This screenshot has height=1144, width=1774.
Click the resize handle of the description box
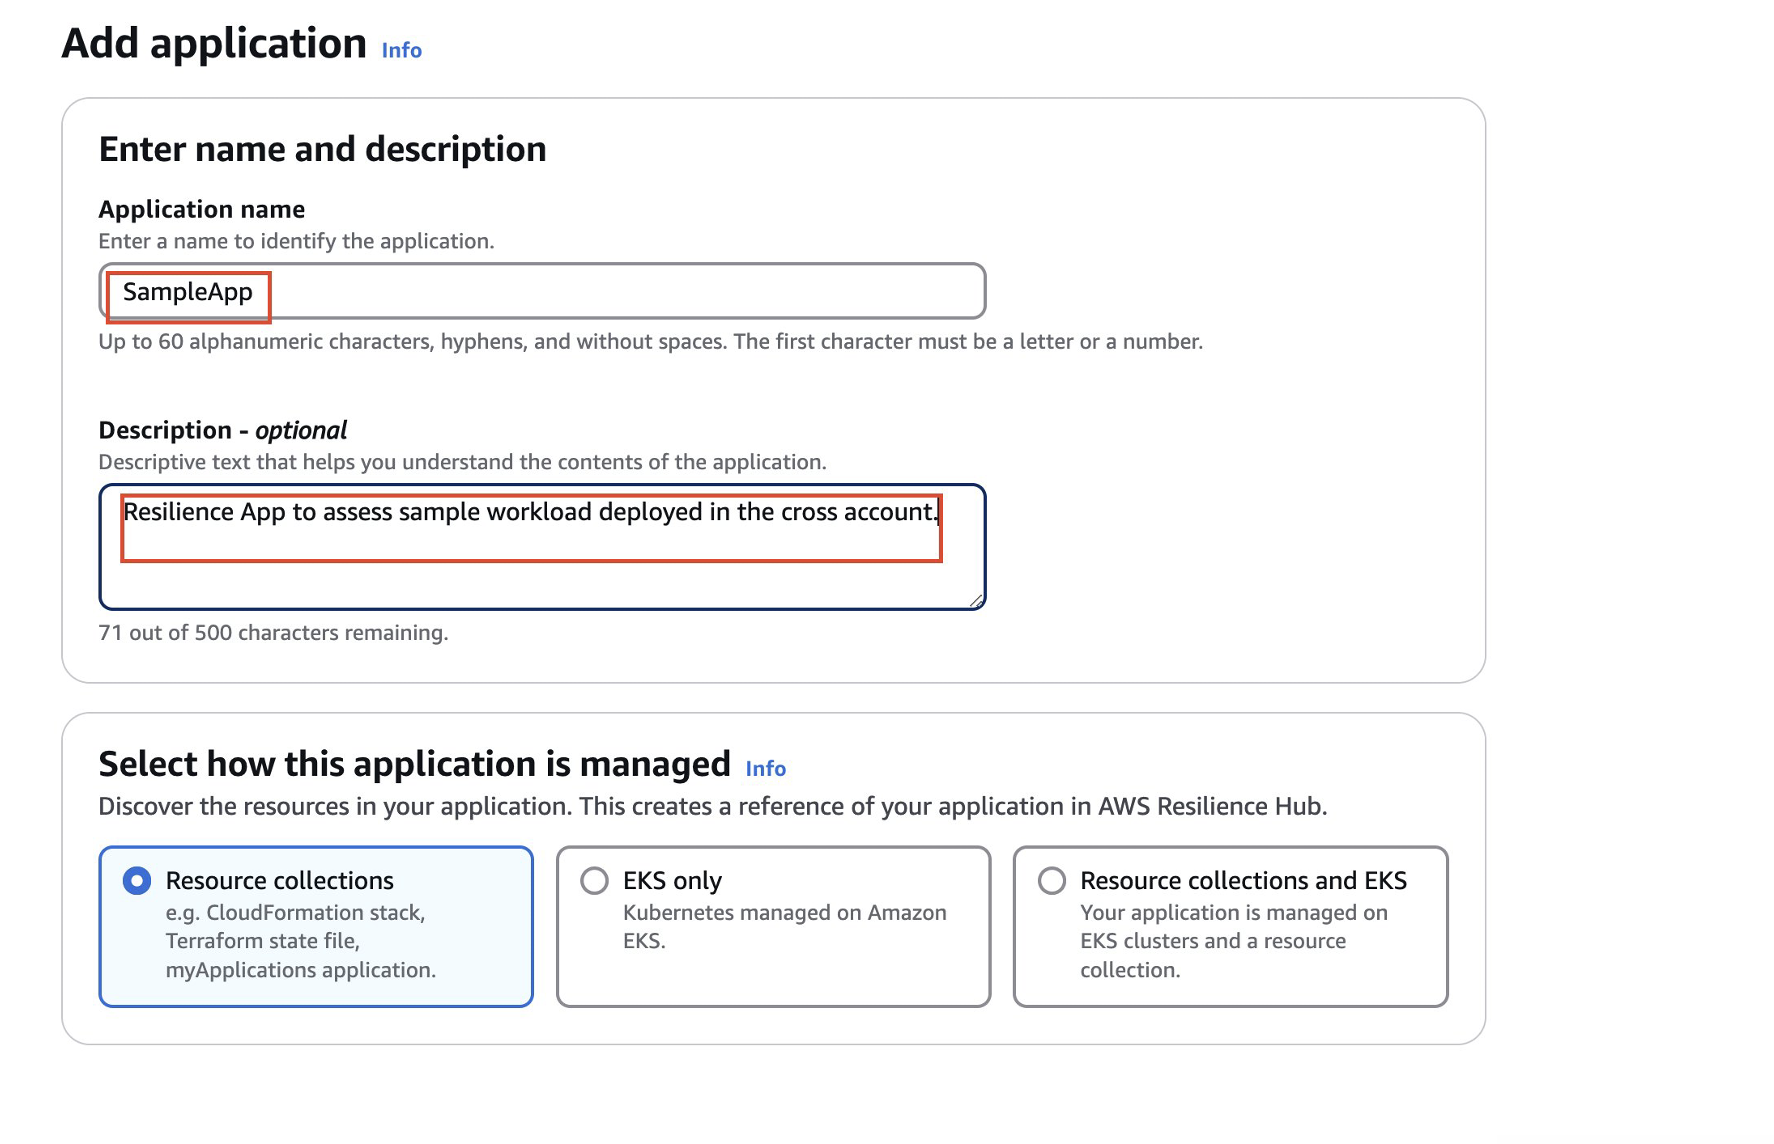click(x=976, y=600)
